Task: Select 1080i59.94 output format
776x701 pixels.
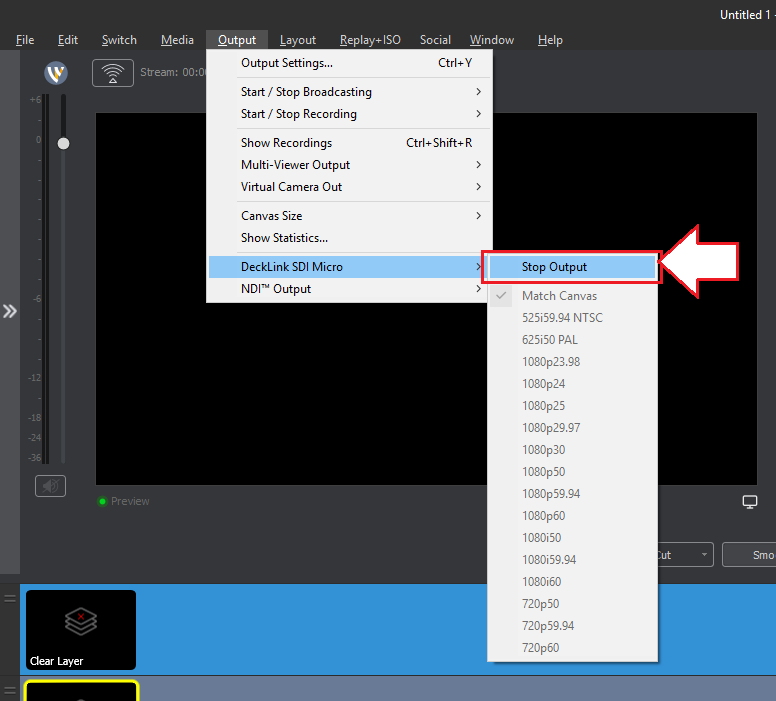Action: click(572, 560)
